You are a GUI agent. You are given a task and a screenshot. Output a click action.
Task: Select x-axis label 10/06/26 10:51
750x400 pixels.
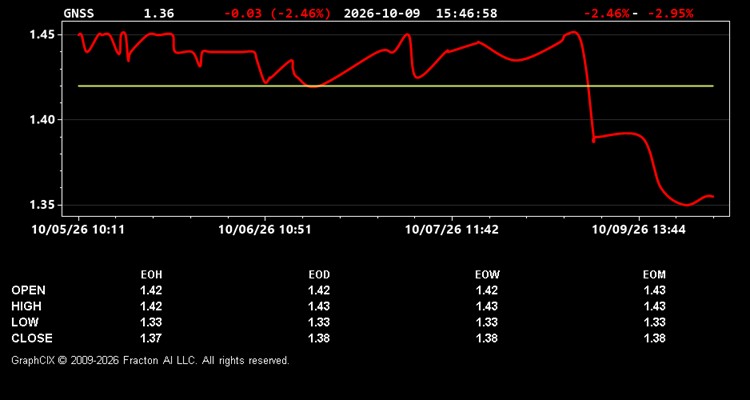[x=265, y=230]
